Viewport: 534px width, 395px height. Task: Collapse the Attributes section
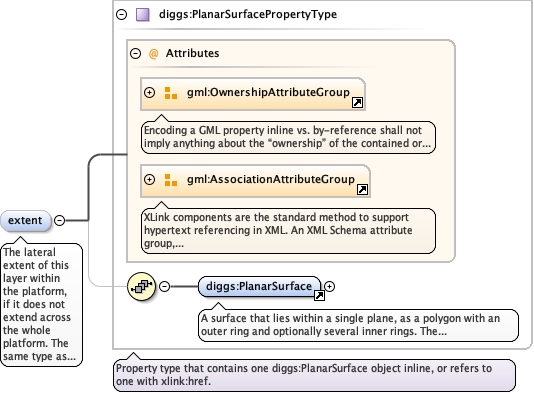tap(136, 53)
